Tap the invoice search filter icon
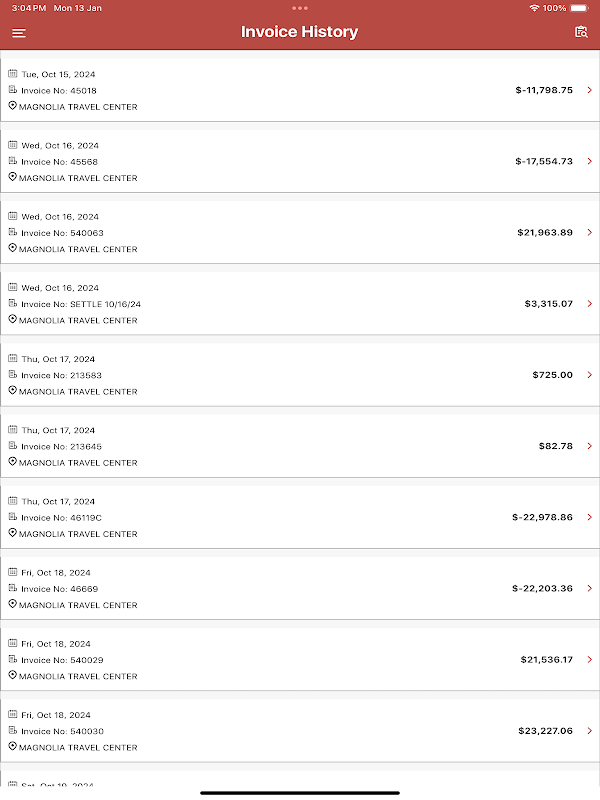 click(x=581, y=33)
